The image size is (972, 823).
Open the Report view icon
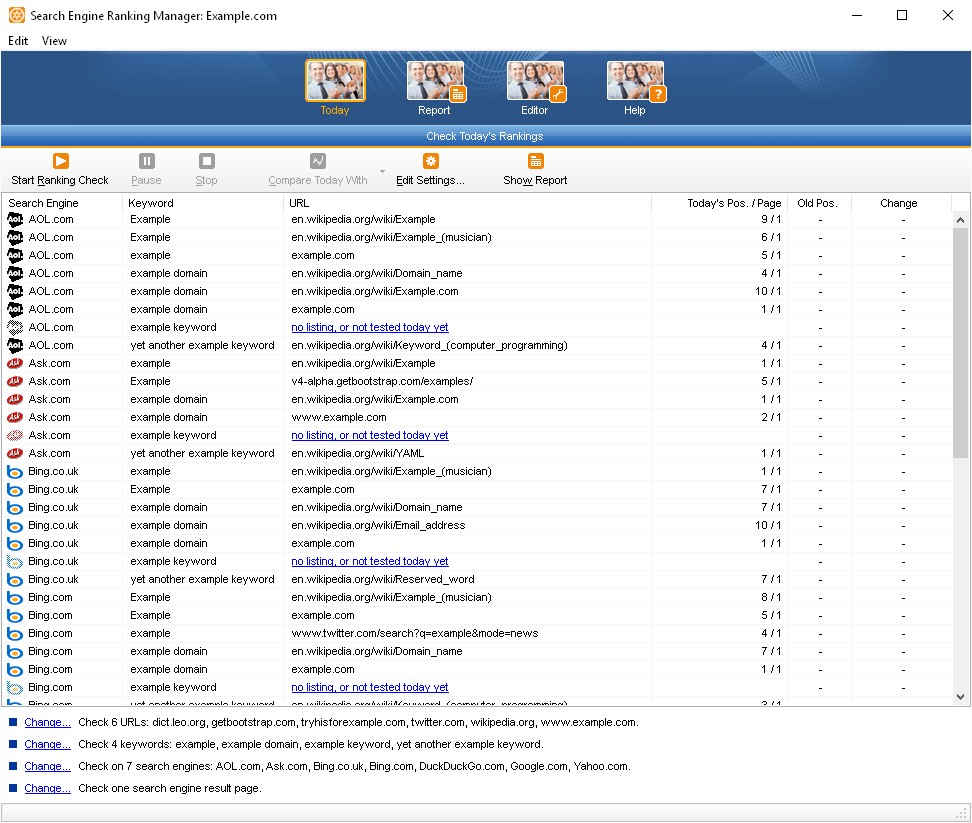434,80
